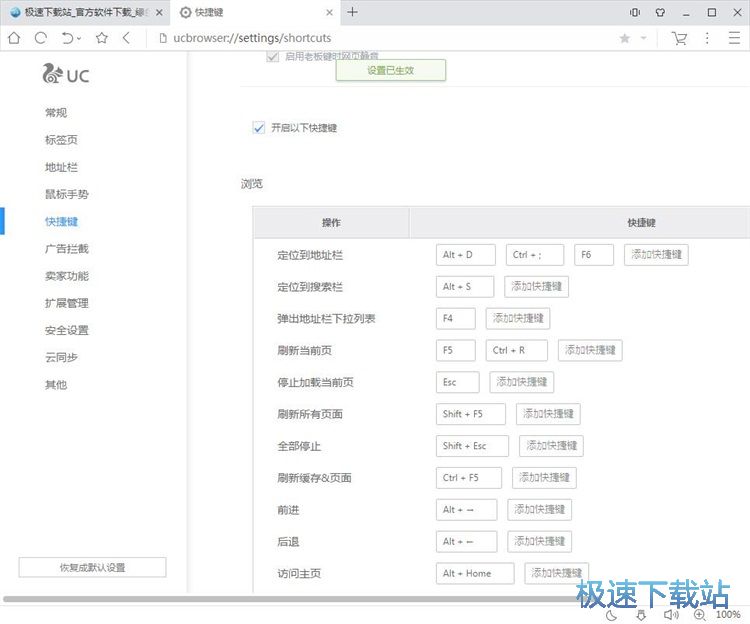Add shortcut for 定位到地址栏
Image resolution: width=750 pixels, height=624 pixels.
(656, 255)
